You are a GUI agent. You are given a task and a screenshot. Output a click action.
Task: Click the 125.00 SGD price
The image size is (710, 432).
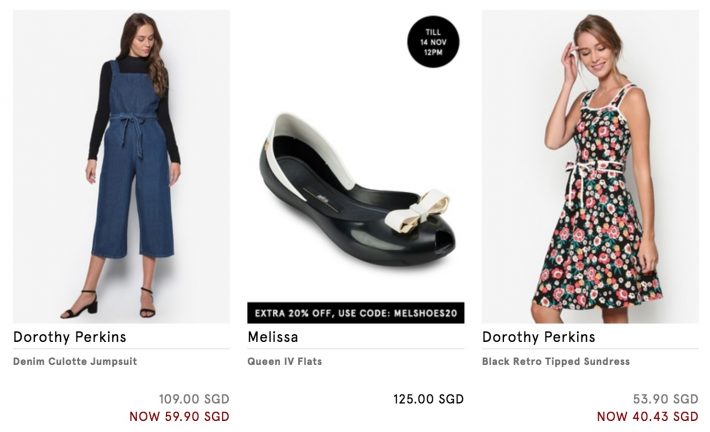tap(428, 399)
